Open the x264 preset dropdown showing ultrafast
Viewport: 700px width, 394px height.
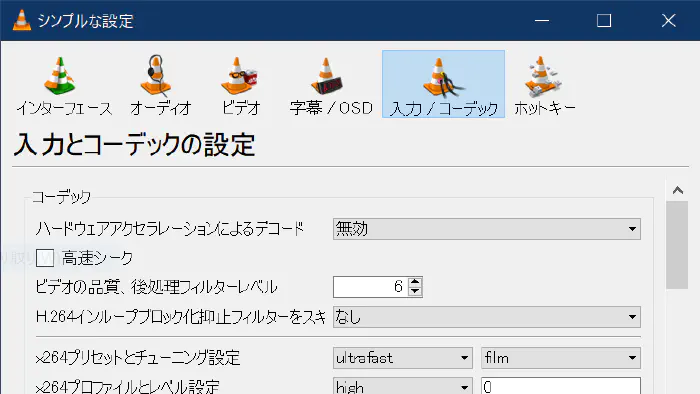403,358
